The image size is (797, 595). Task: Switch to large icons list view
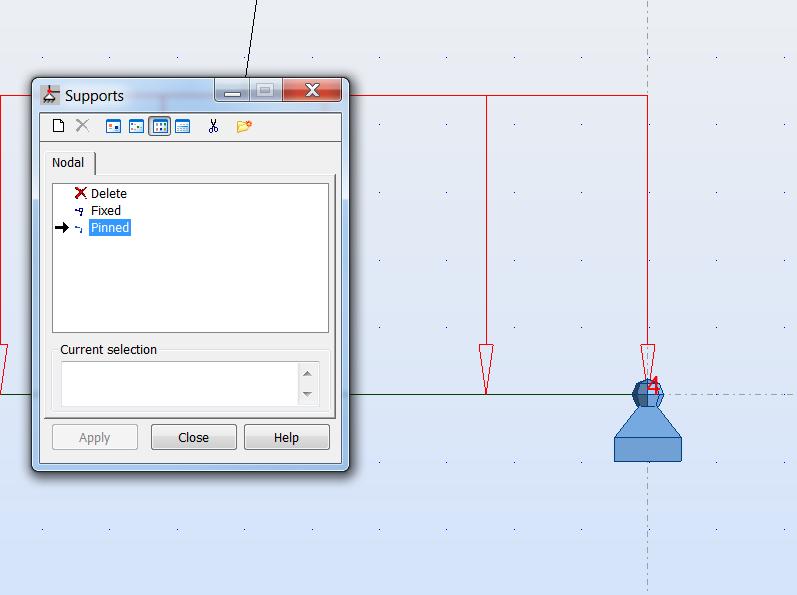point(113,126)
